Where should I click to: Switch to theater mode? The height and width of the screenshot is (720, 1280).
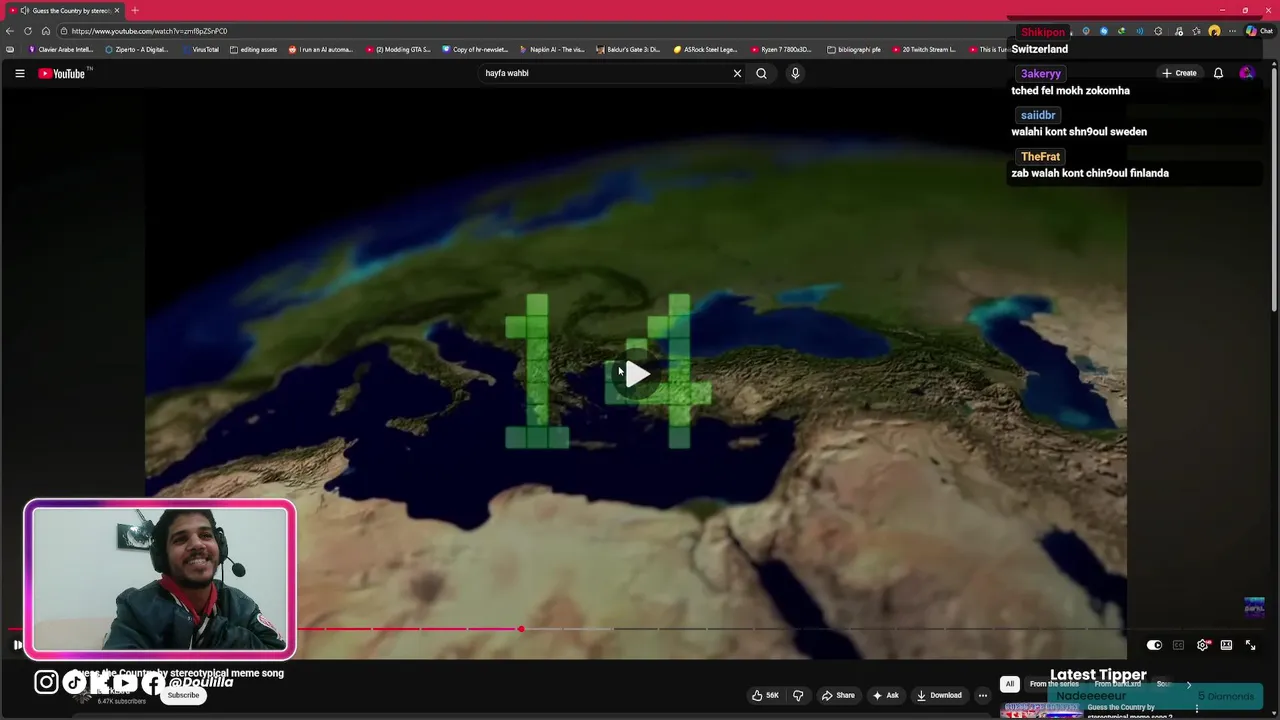(x=1226, y=645)
